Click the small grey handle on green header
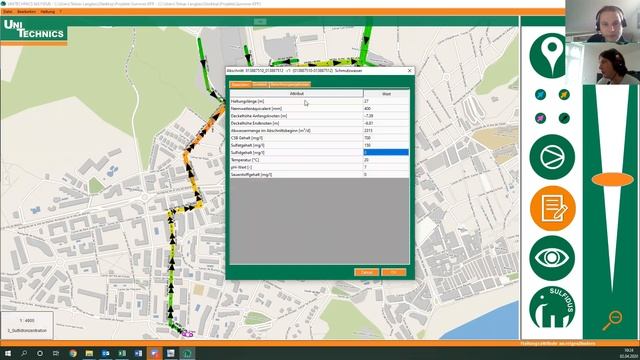This screenshot has width=640, height=360. click(x=260, y=22)
